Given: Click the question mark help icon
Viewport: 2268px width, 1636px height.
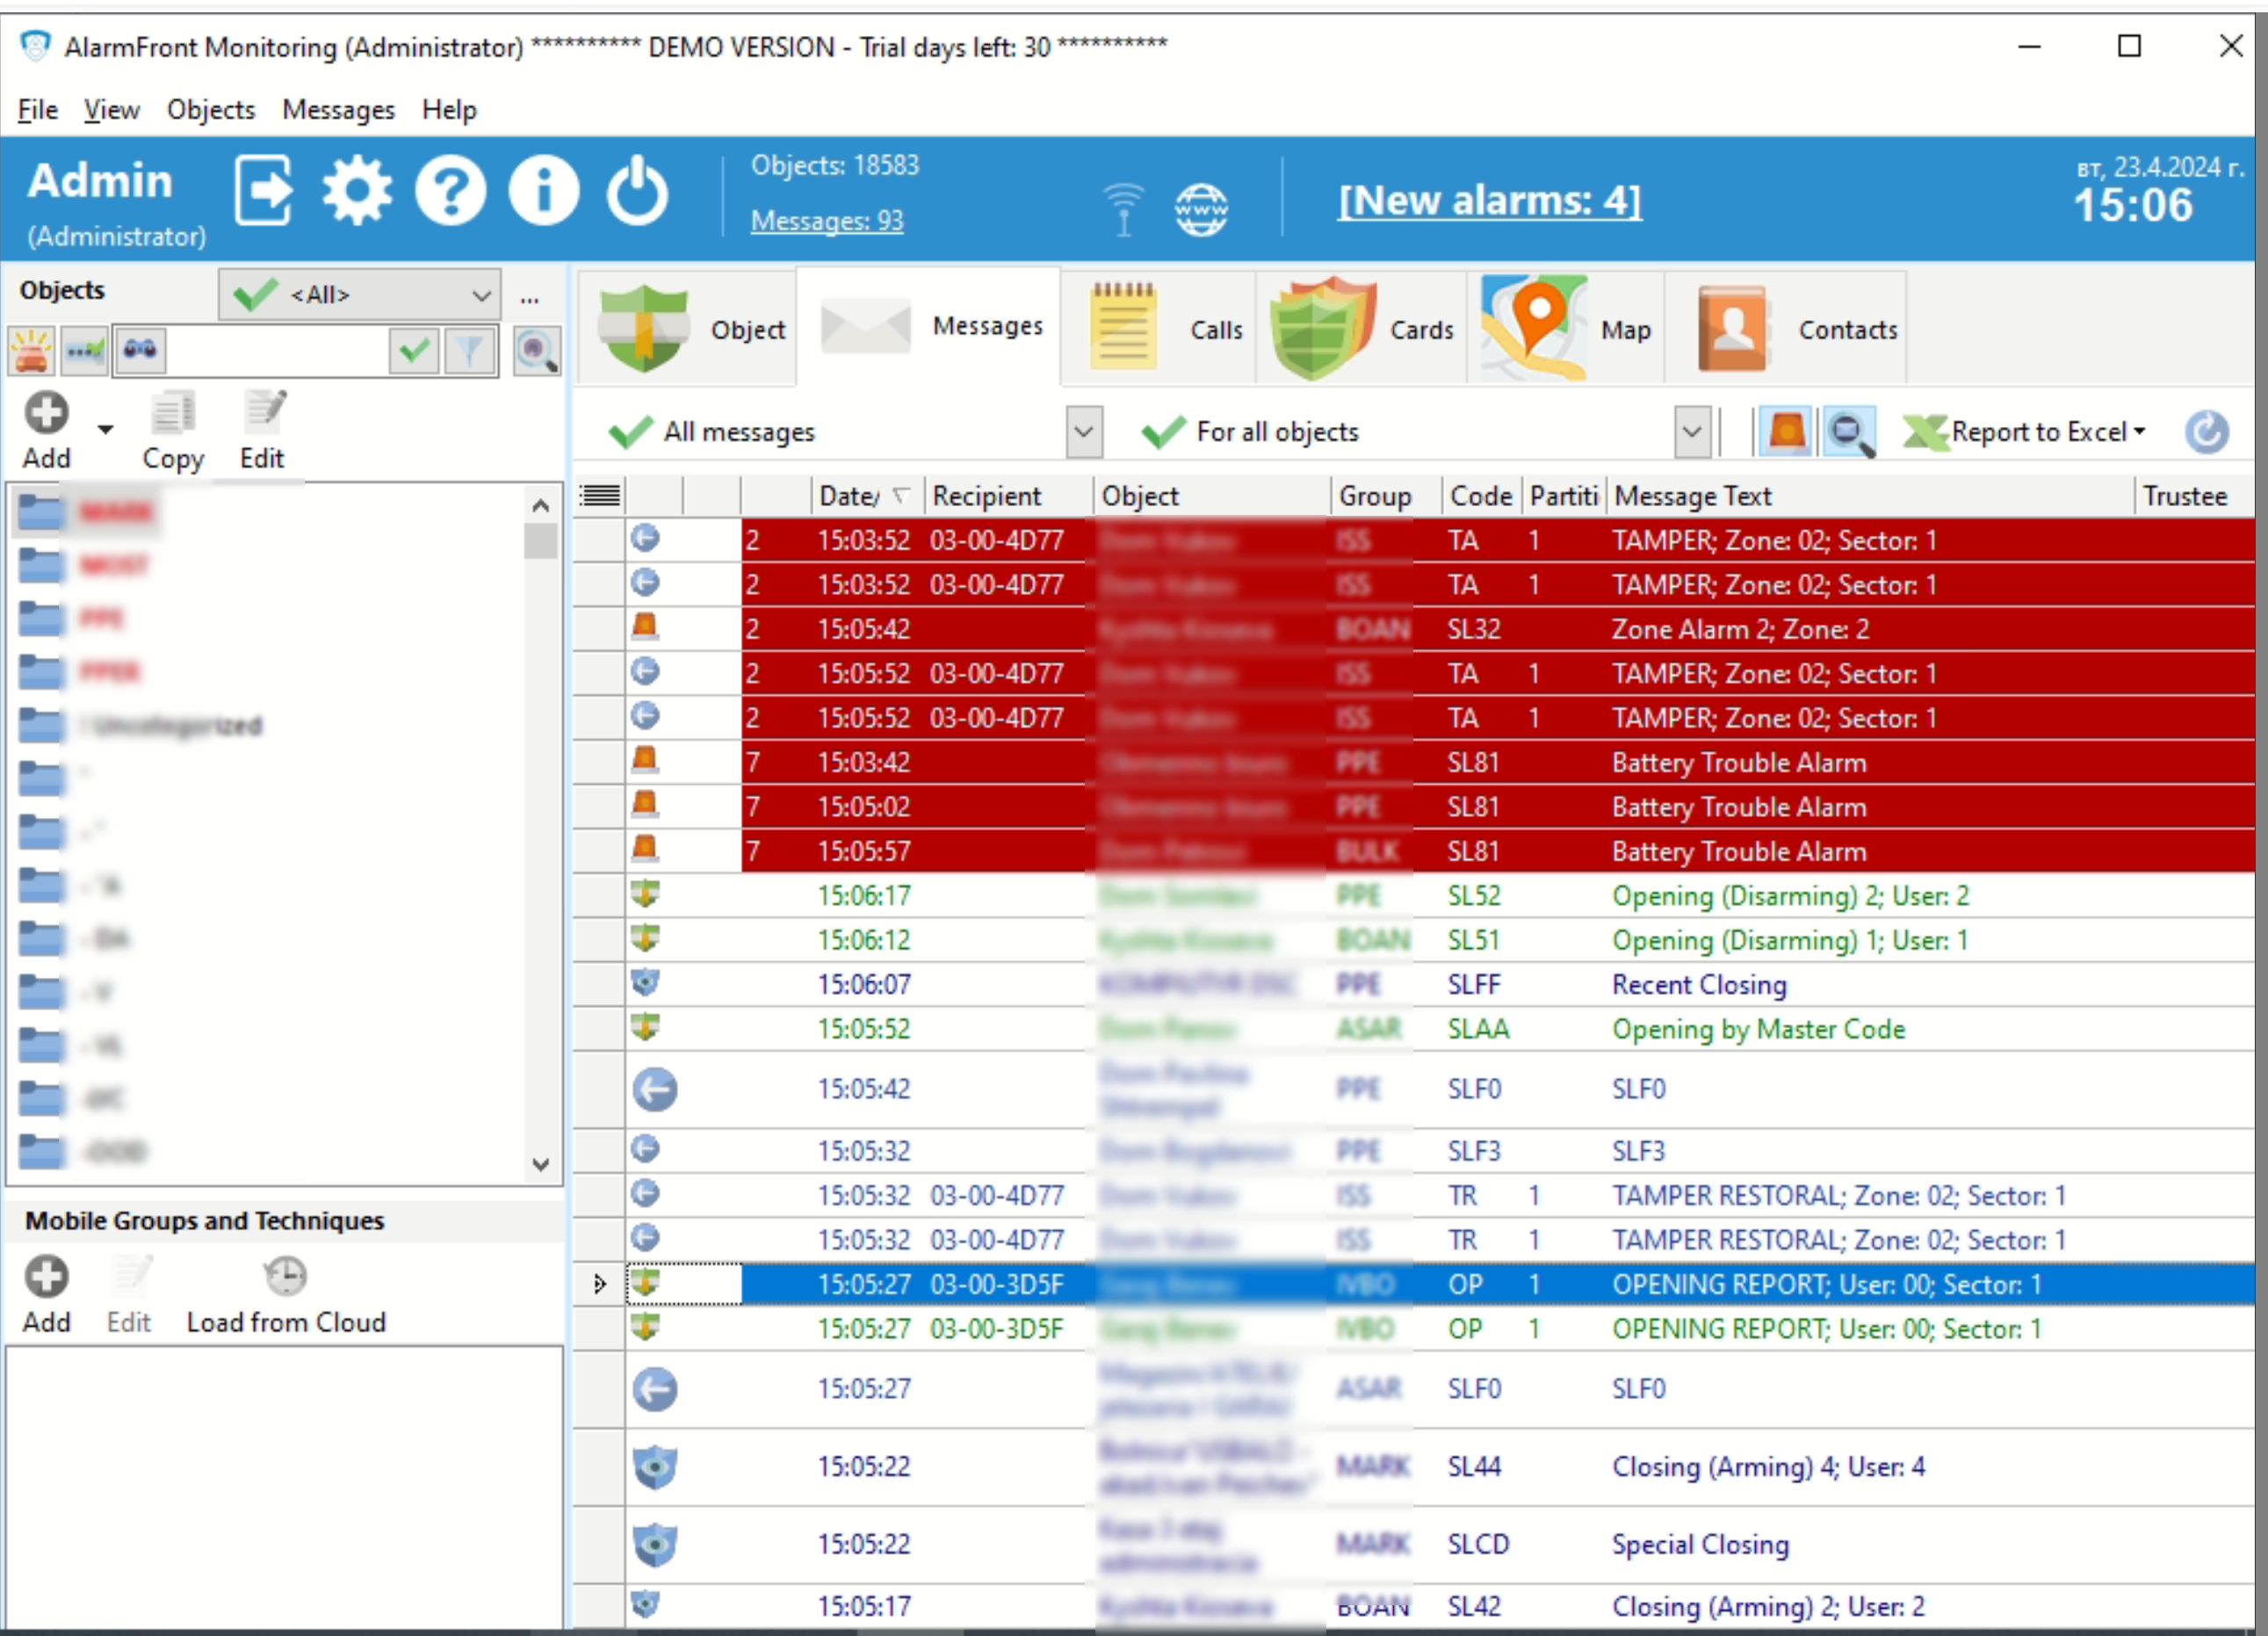Looking at the screenshot, I should tap(451, 190).
